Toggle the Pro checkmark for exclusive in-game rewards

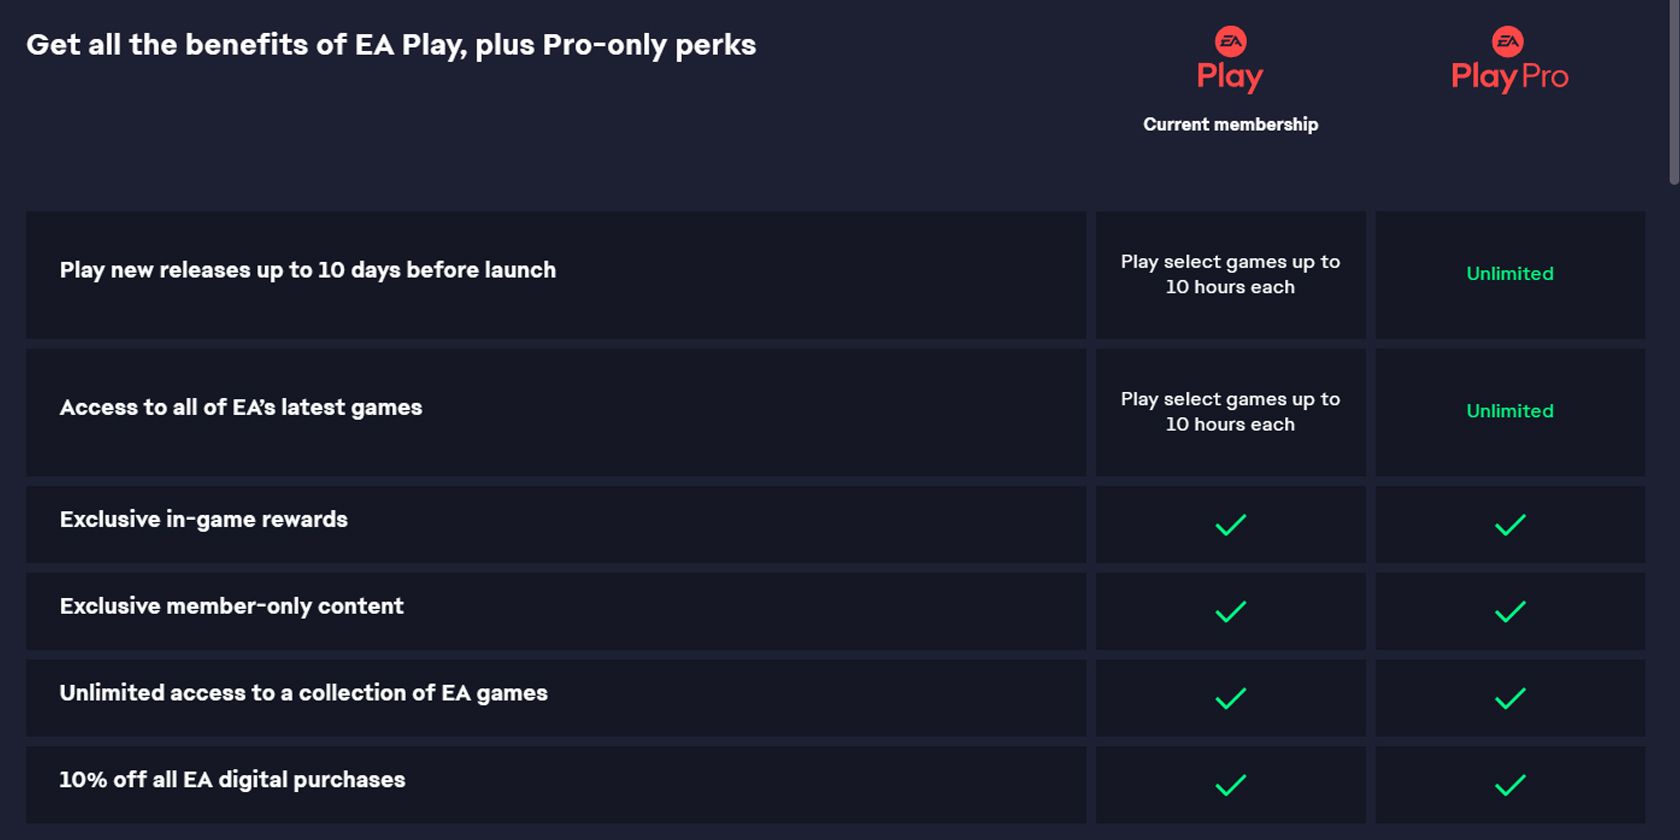coord(1510,523)
